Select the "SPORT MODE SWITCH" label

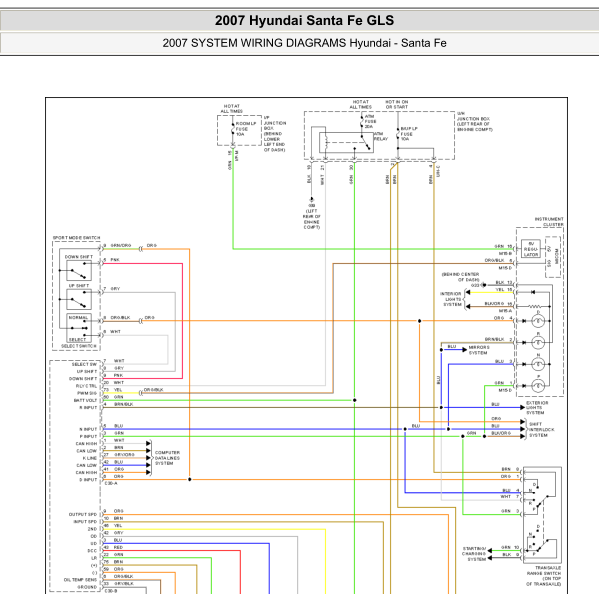(x=76, y=238)
